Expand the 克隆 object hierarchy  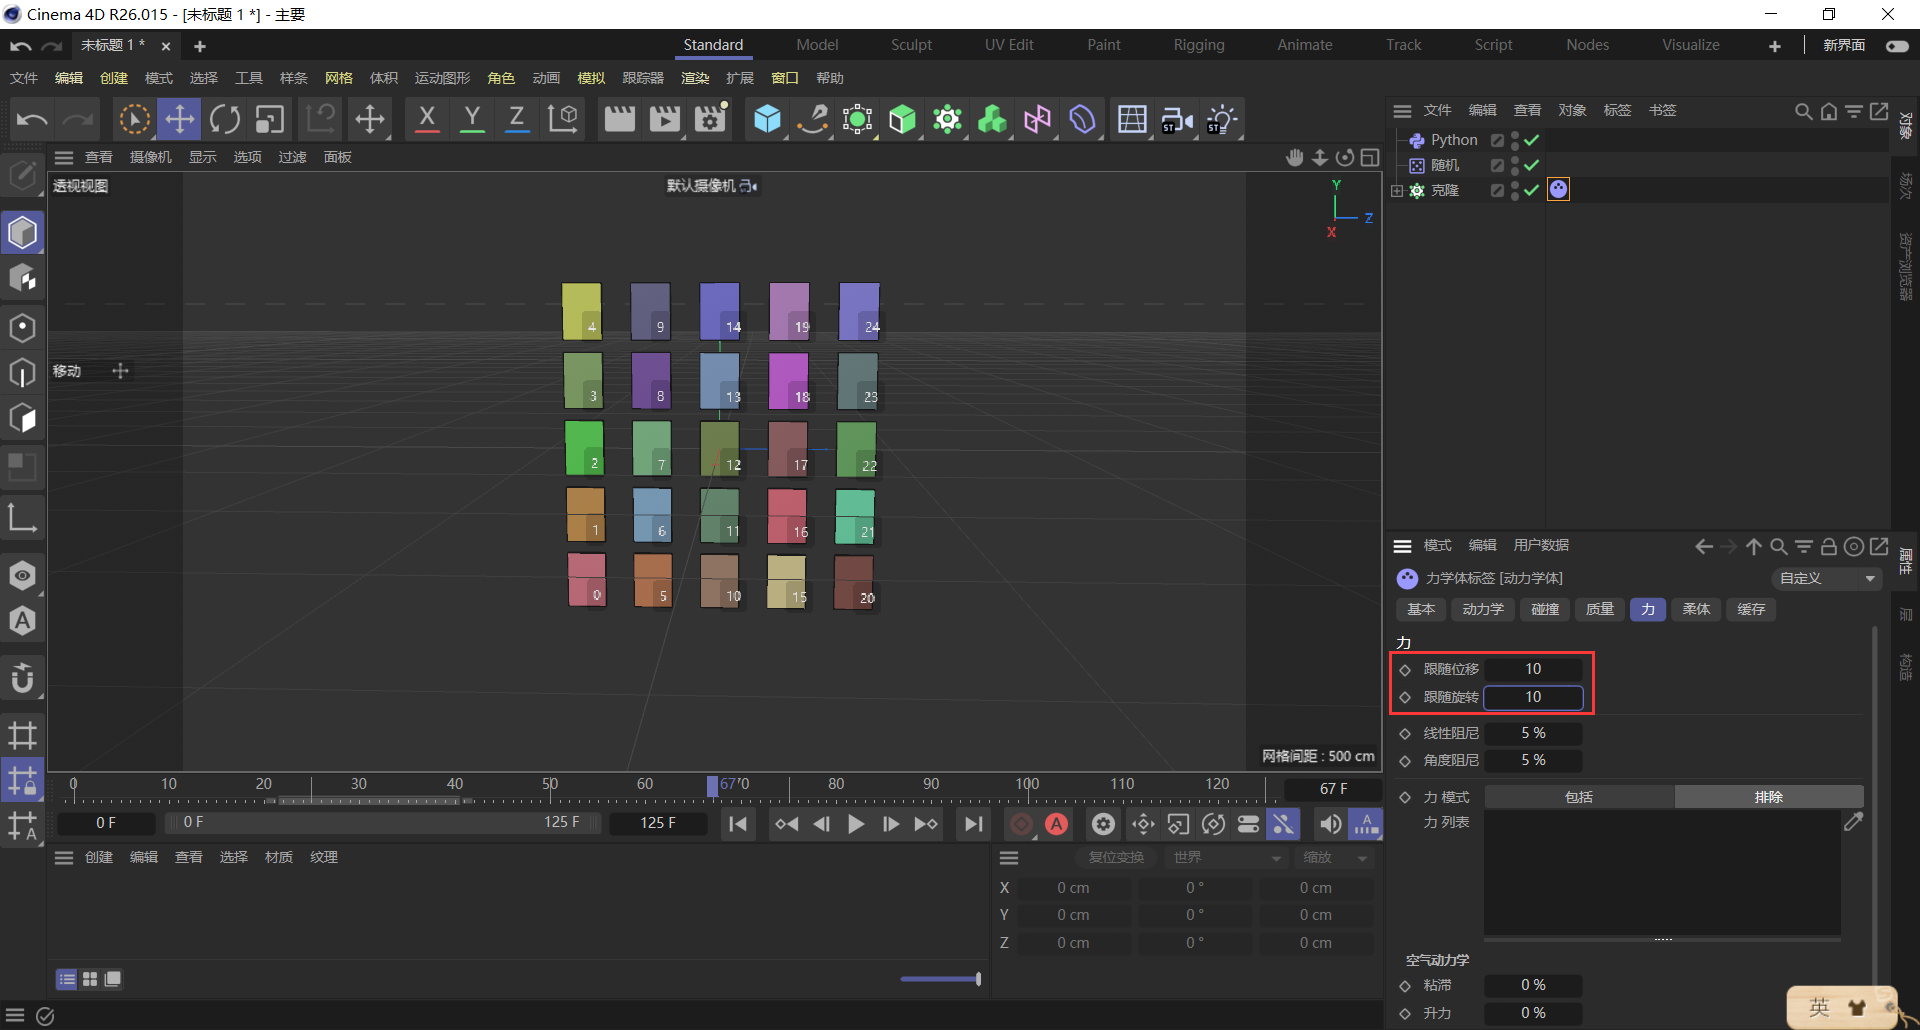coord(1397,190)
